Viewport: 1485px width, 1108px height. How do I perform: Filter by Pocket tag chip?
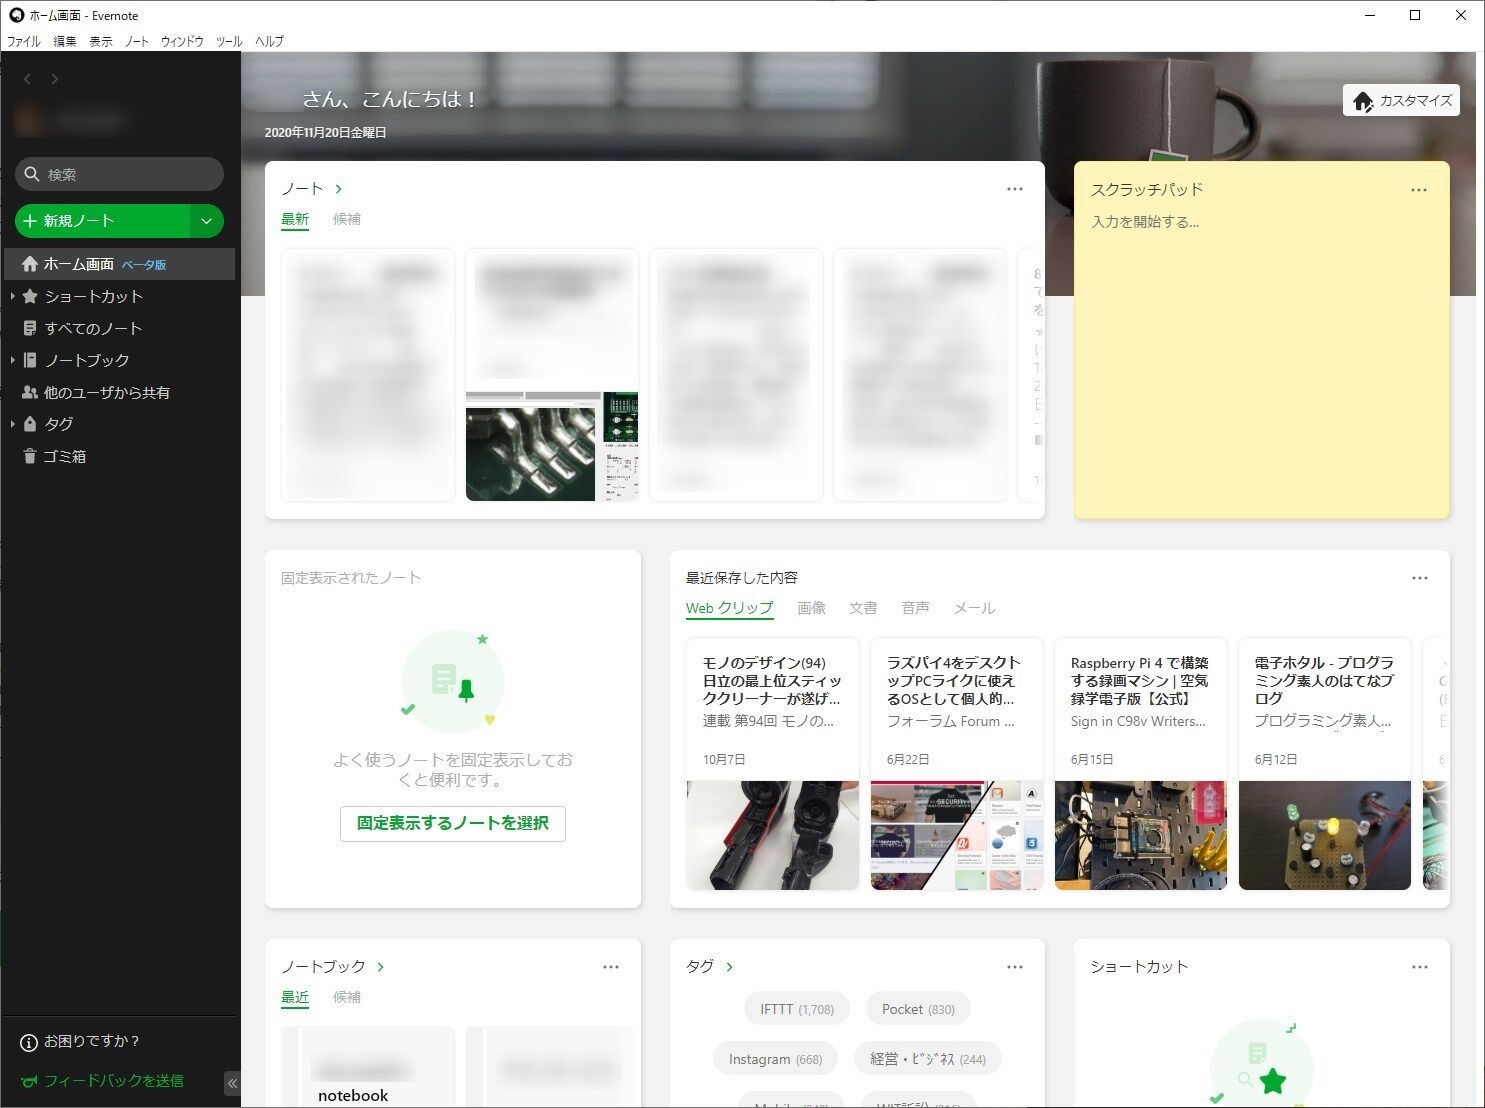pyautogui.click(x=918, y=1009)
